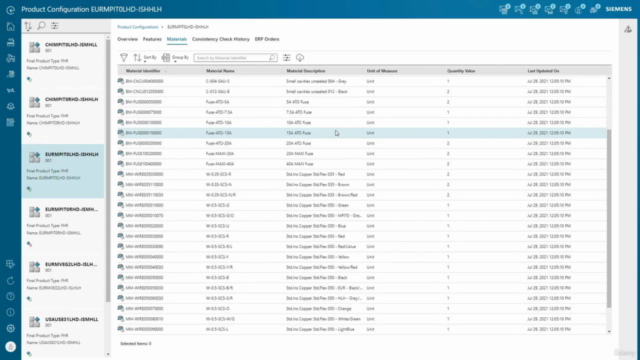Select the row named C-012-SAU-B
The width and height of the screenshot is (640, 360).
362,91
